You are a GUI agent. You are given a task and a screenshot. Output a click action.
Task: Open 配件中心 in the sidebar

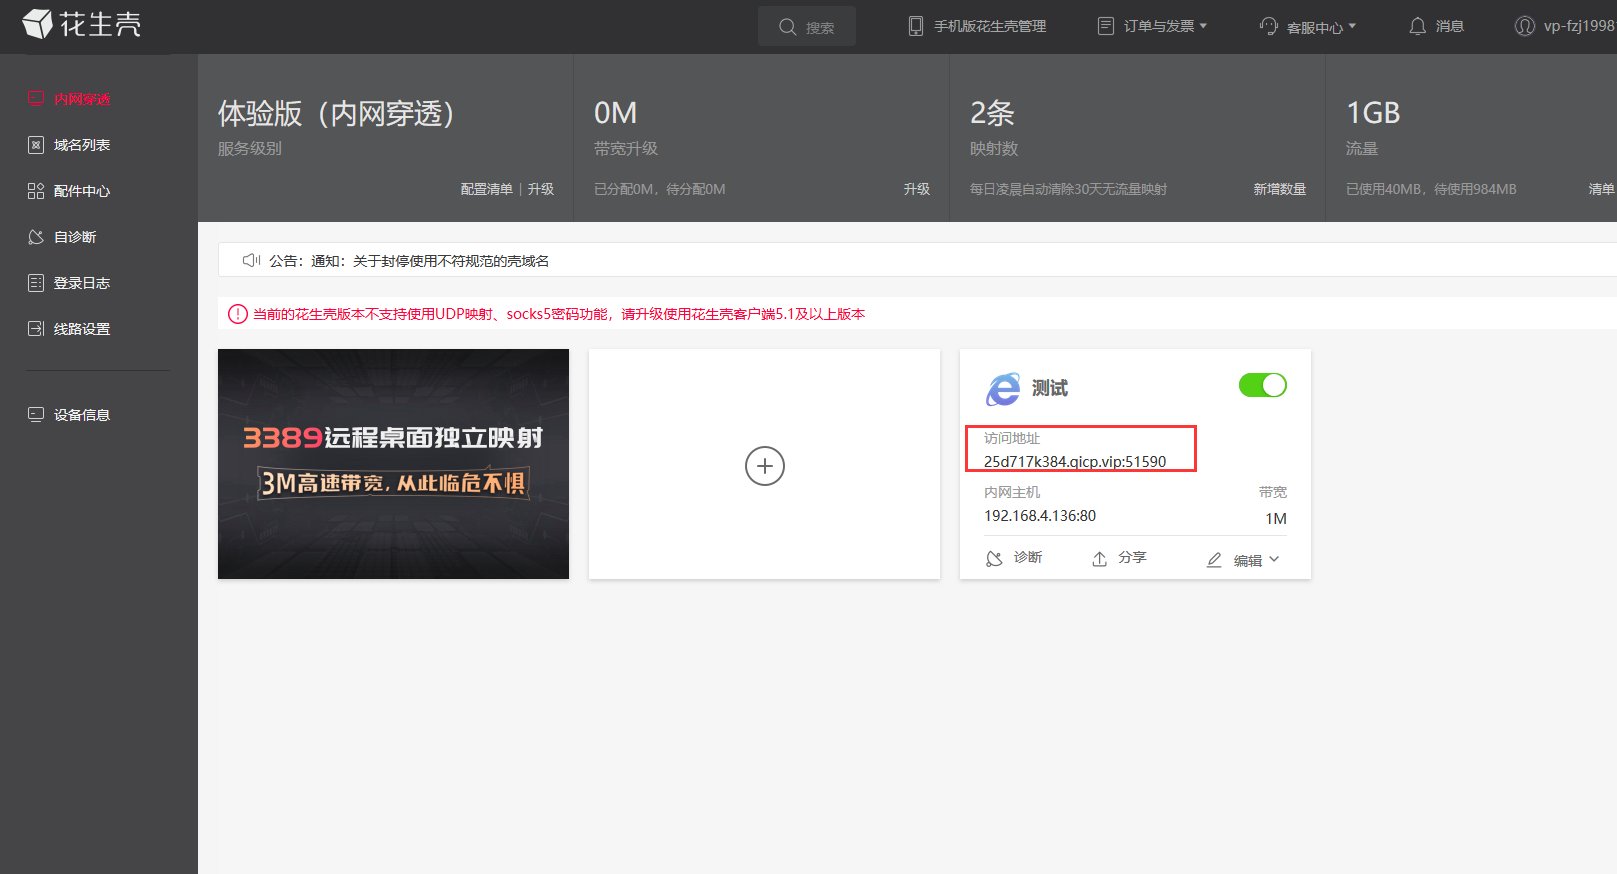click(82, 191)
